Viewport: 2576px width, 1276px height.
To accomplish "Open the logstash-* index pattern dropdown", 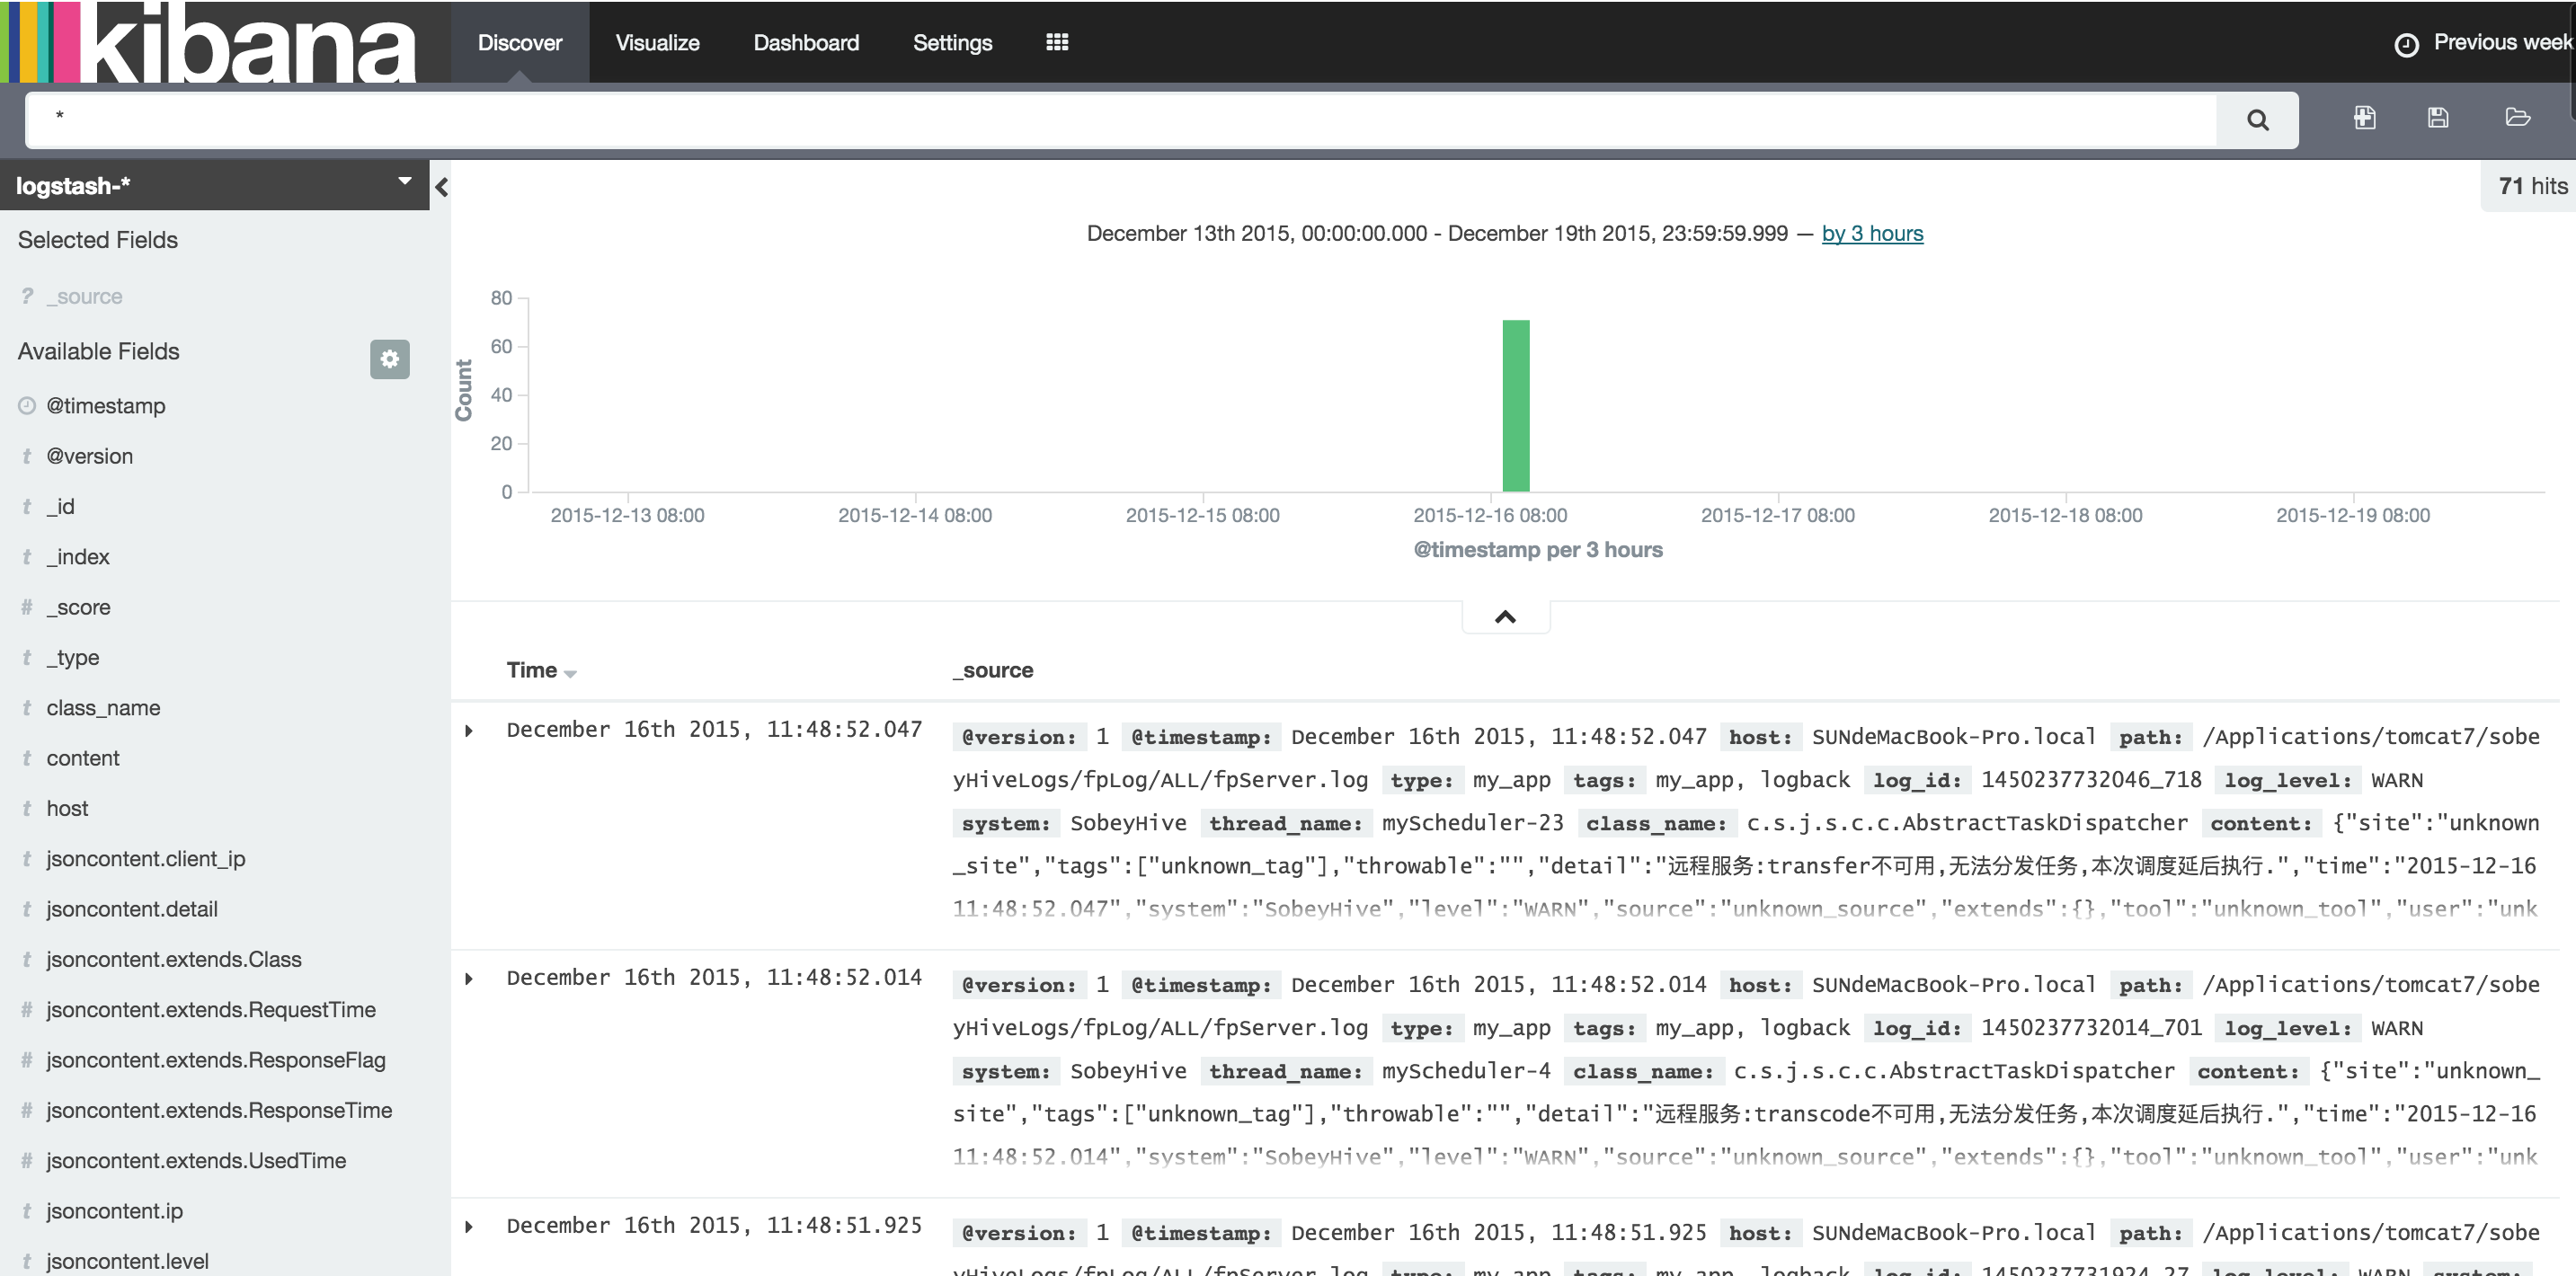I will (404, 182).
